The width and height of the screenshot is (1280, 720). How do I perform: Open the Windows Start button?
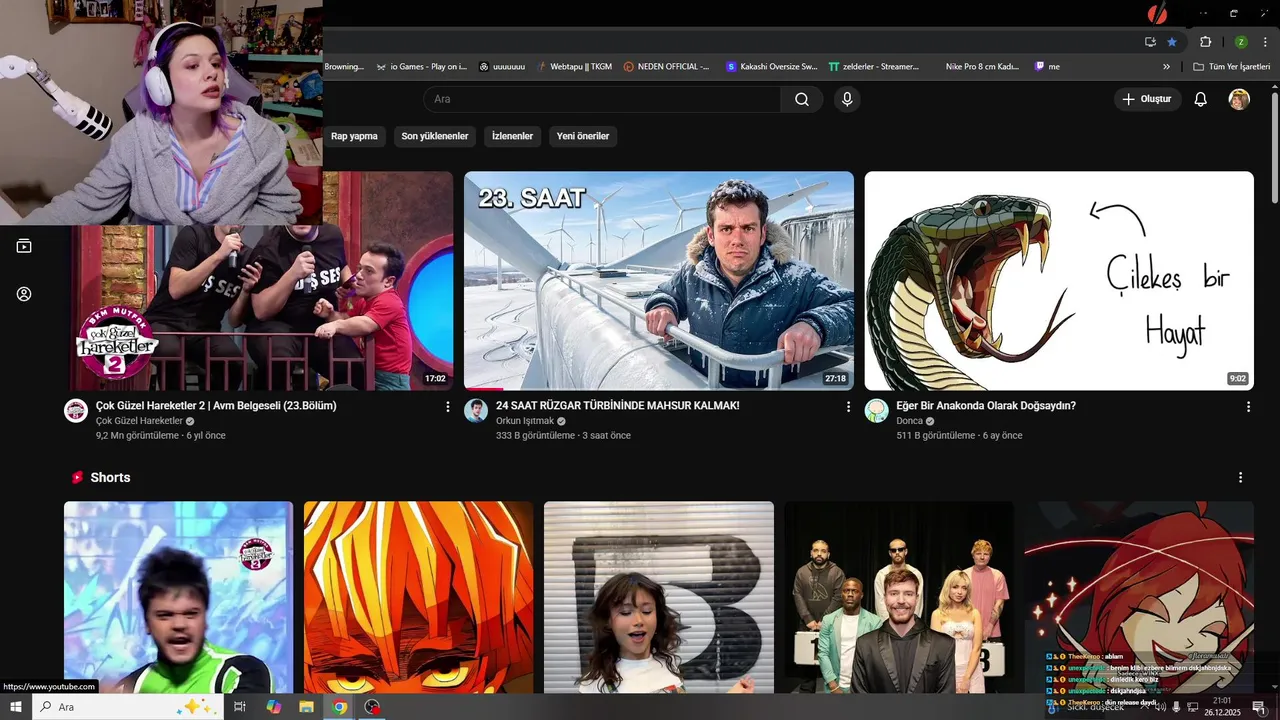16,707
